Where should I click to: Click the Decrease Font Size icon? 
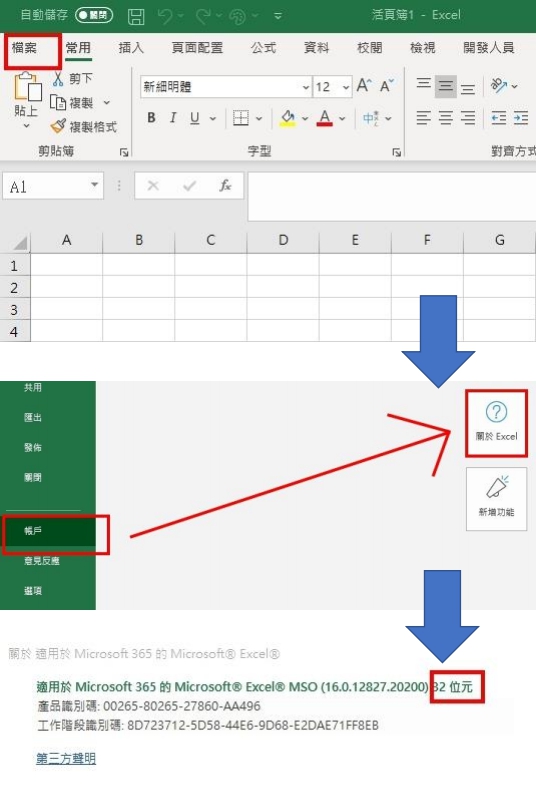386,86
